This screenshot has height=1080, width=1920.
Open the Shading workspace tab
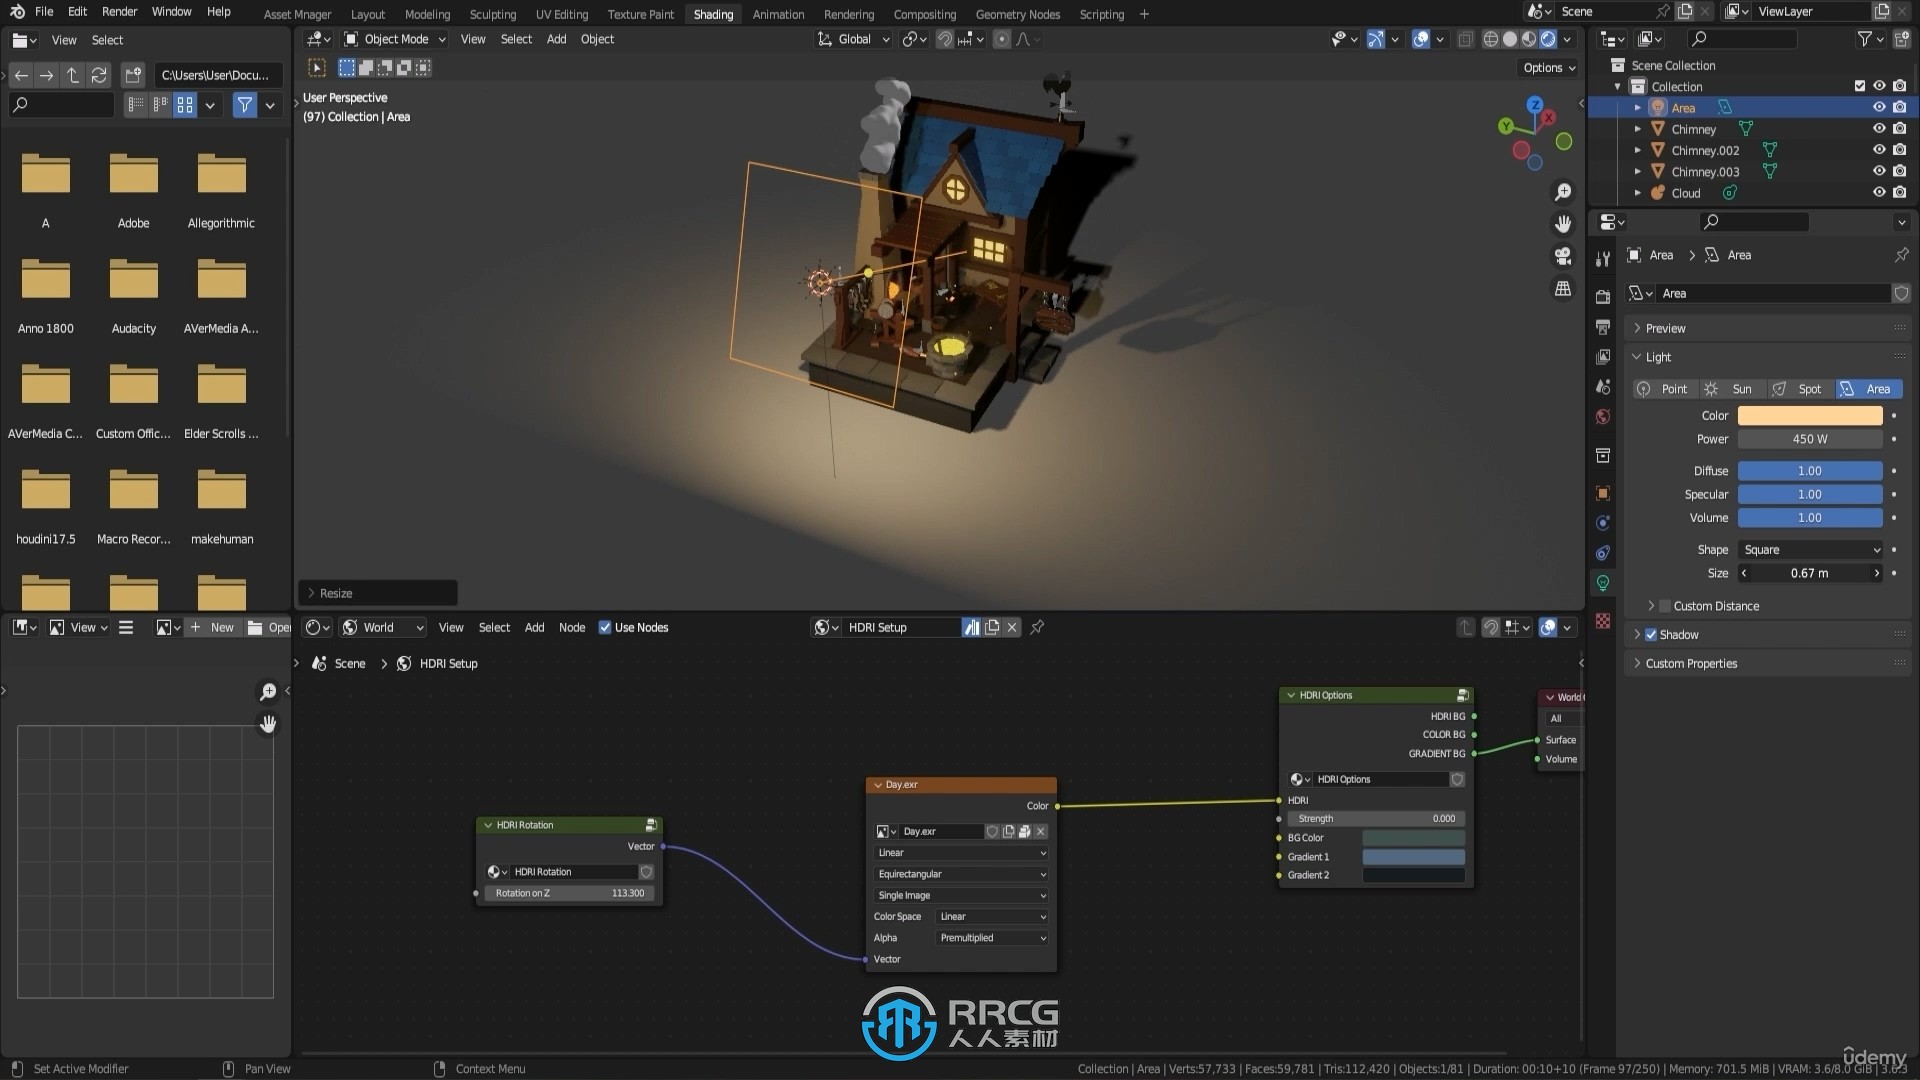tap(713, 13)
